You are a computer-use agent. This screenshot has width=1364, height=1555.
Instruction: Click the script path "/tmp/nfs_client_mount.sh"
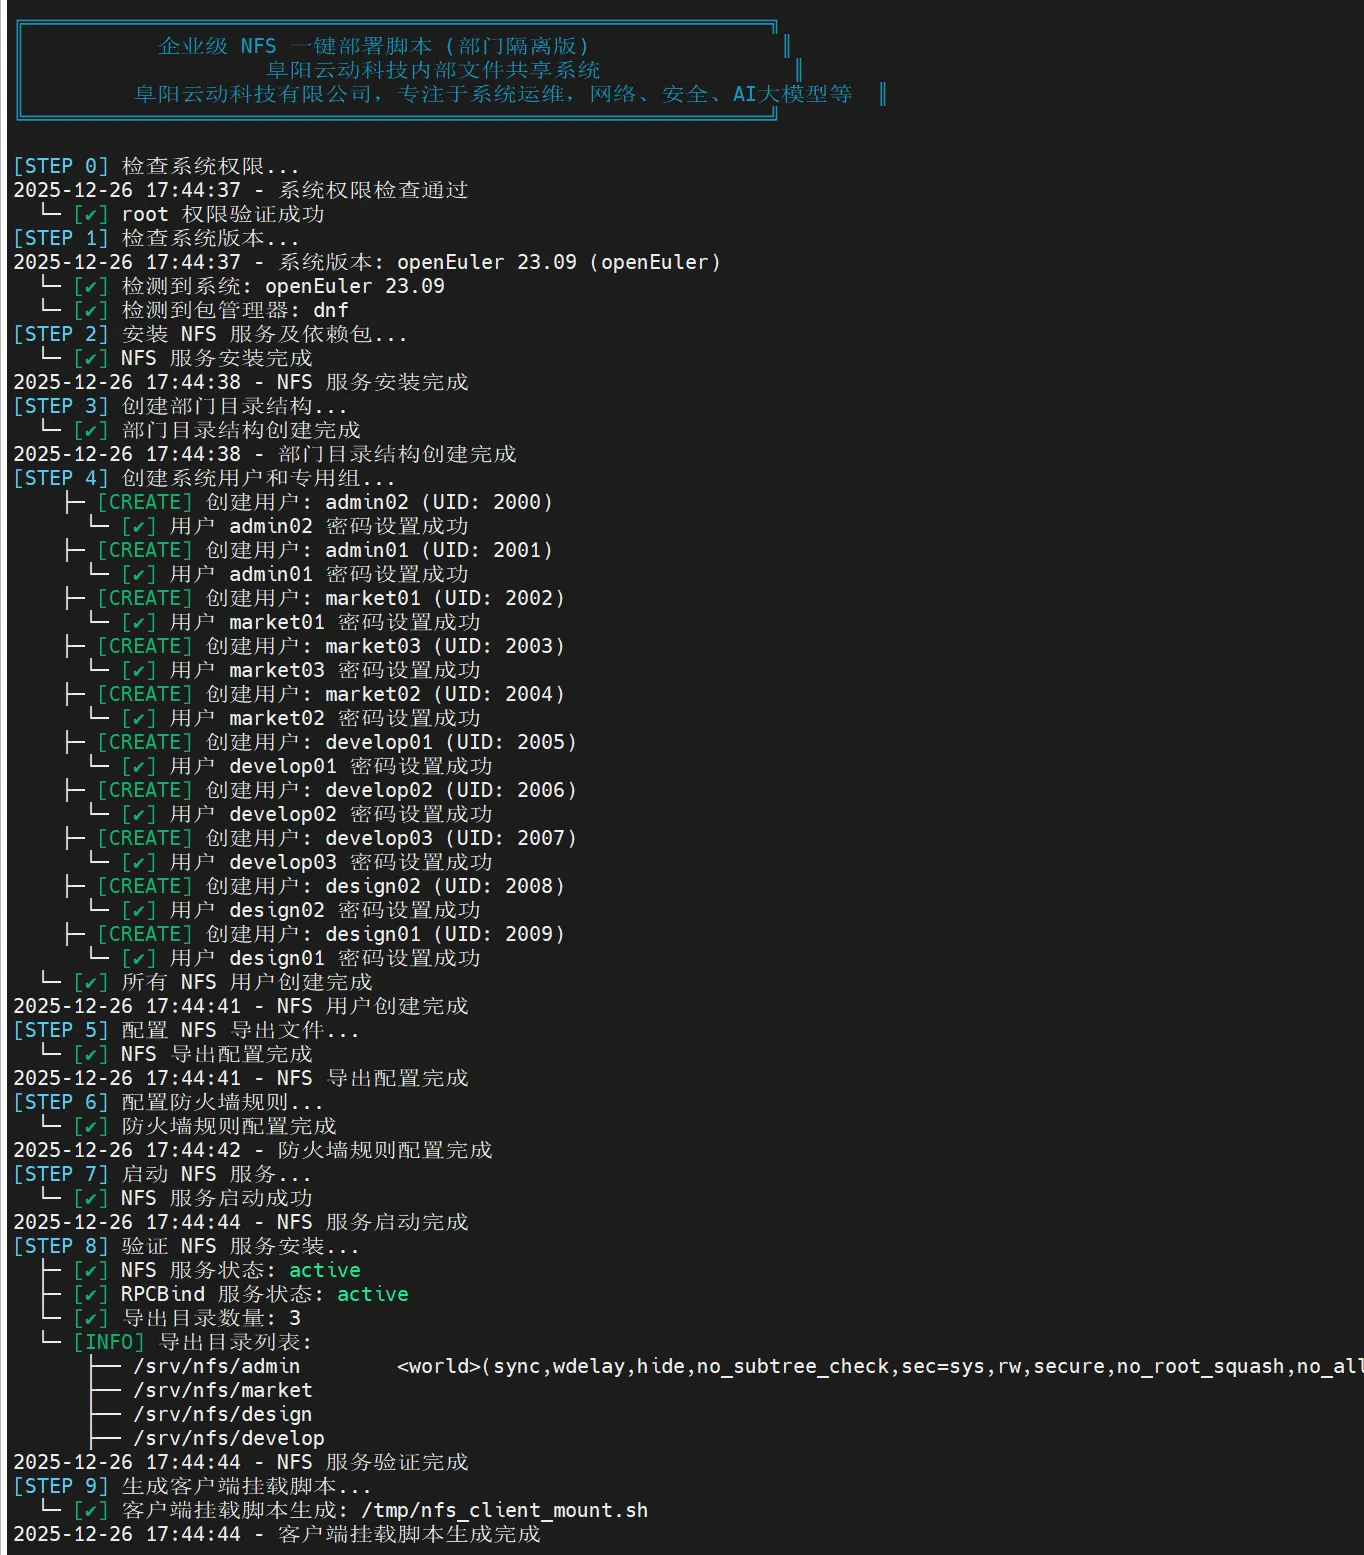pyautogui.click(x=505, y=1510)
